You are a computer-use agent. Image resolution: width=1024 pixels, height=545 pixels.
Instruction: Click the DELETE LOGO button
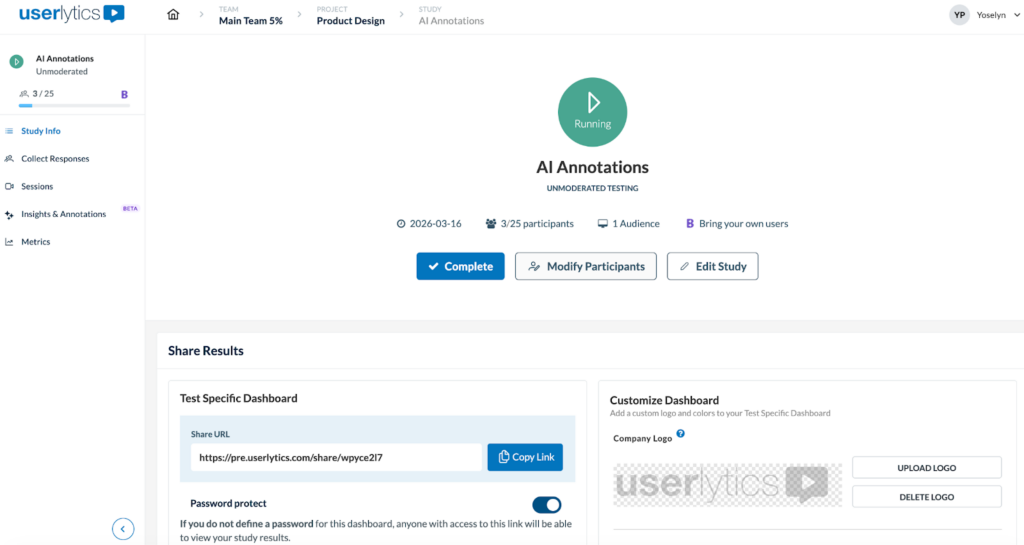click(x=927, y=497)
